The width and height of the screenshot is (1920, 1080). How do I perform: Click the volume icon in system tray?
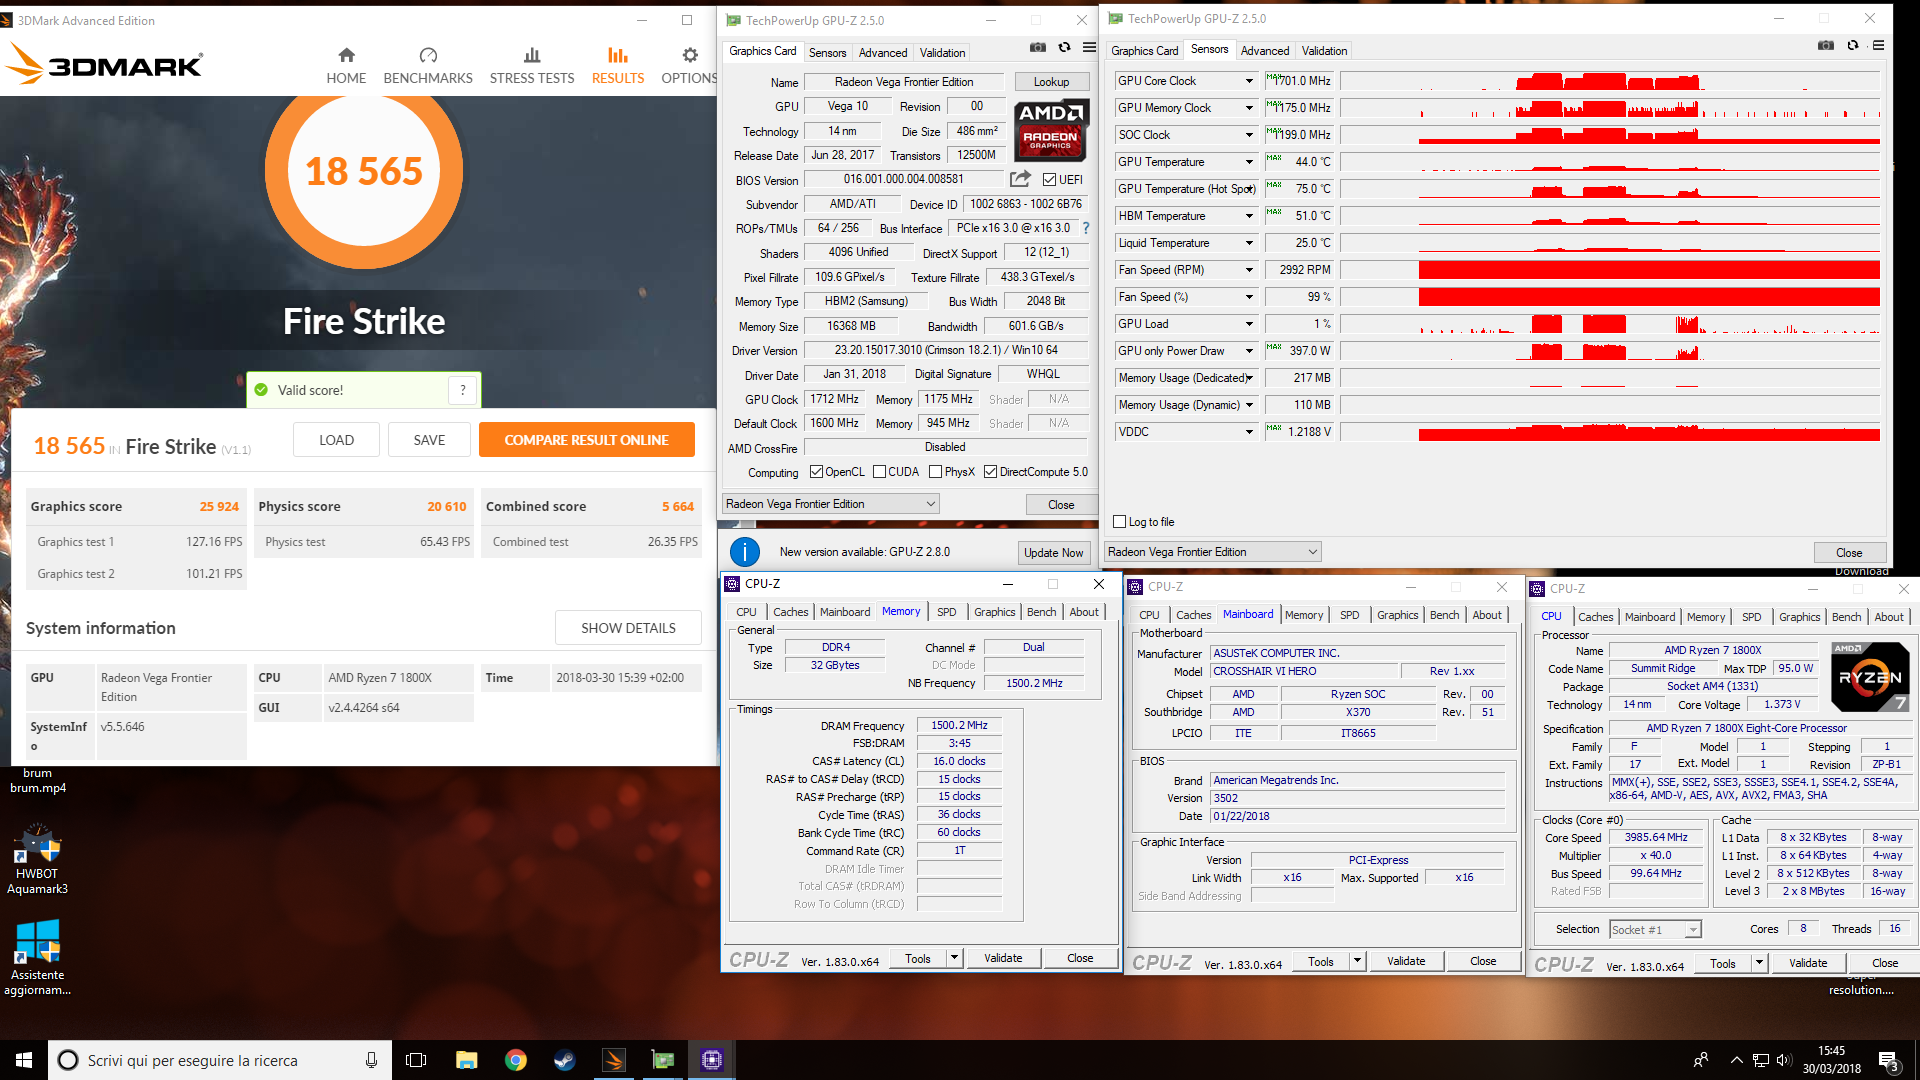[1784, 1060]
